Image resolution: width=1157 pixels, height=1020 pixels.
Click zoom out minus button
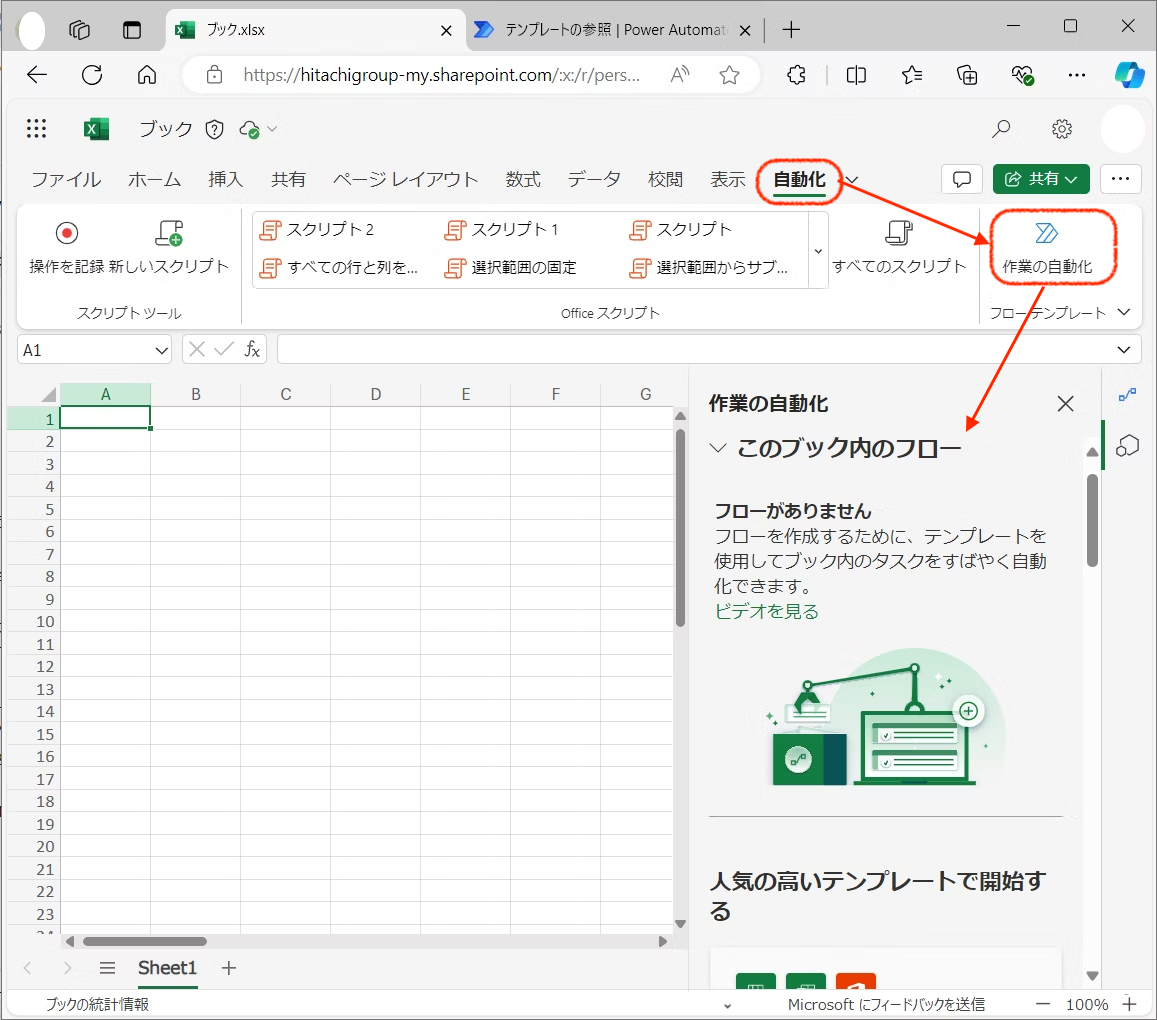[1043, 1005]
